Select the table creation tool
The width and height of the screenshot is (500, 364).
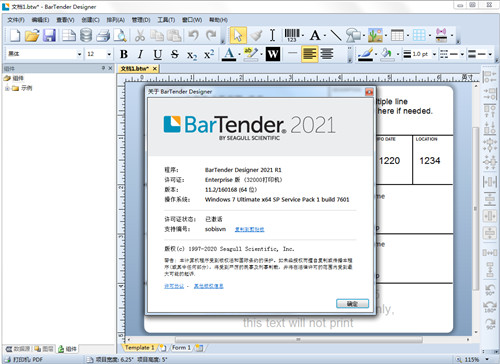[397, 35]
